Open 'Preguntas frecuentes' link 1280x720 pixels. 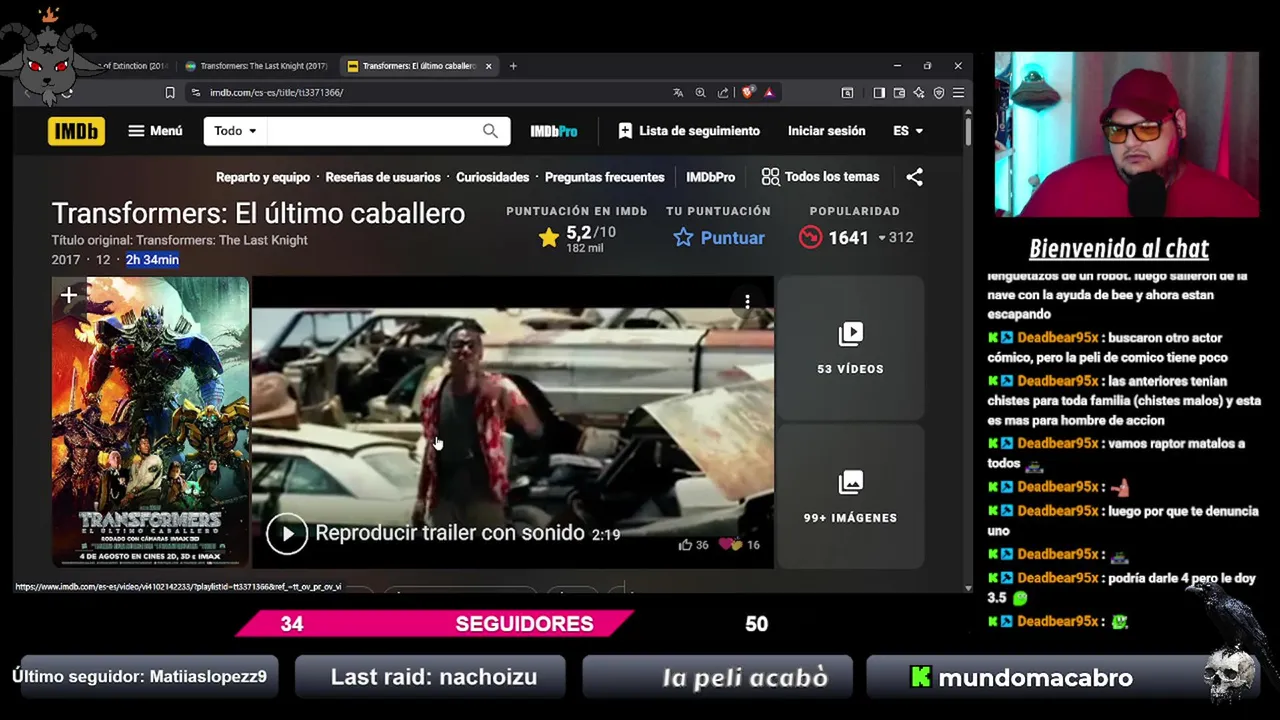pos(604,177)
